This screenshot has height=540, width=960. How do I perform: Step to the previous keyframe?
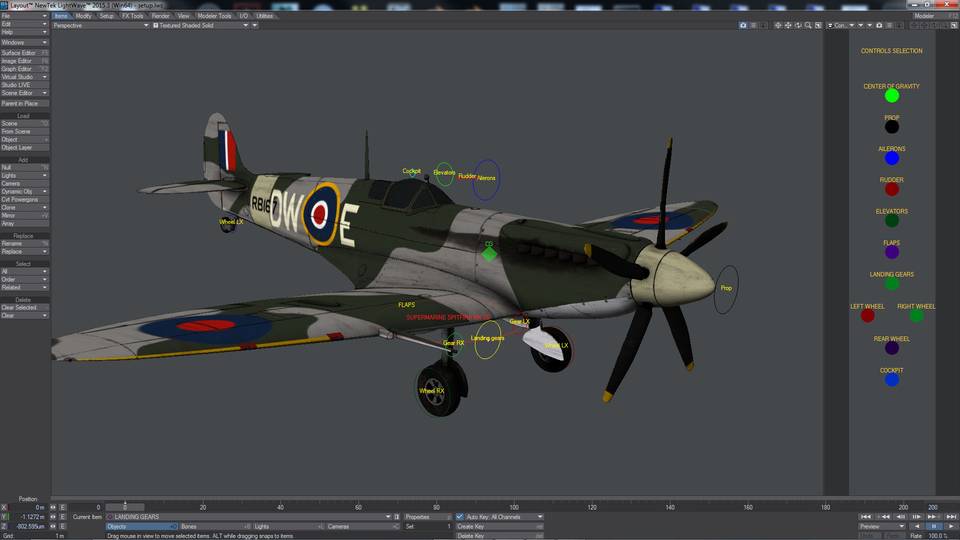(x=883, y=517)
